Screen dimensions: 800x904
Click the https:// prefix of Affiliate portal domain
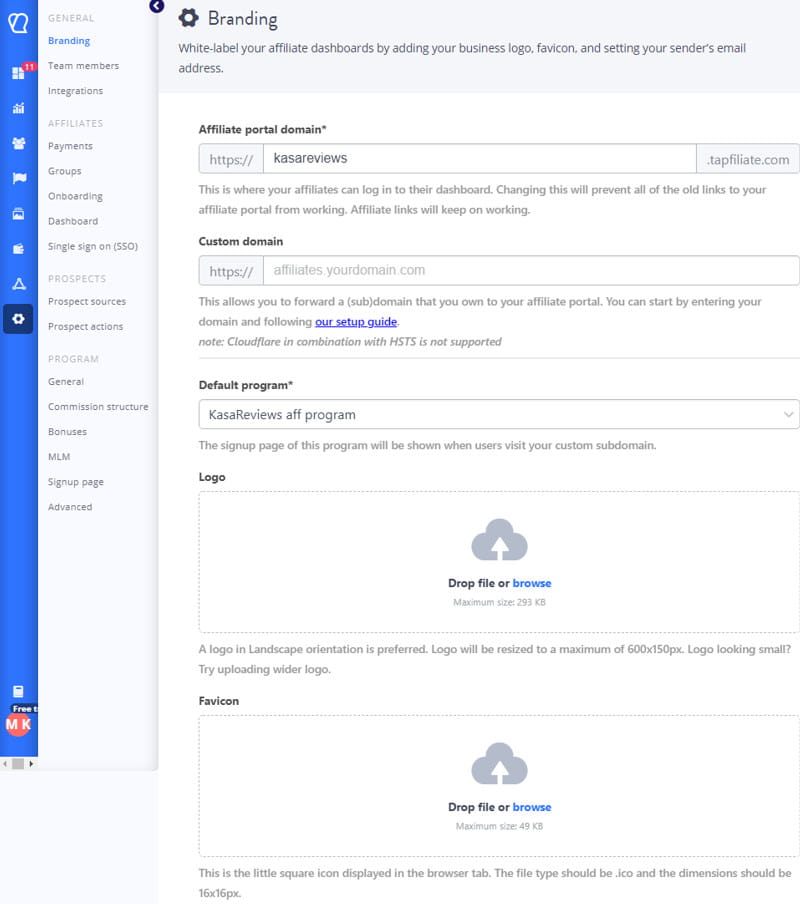(231, 159)
